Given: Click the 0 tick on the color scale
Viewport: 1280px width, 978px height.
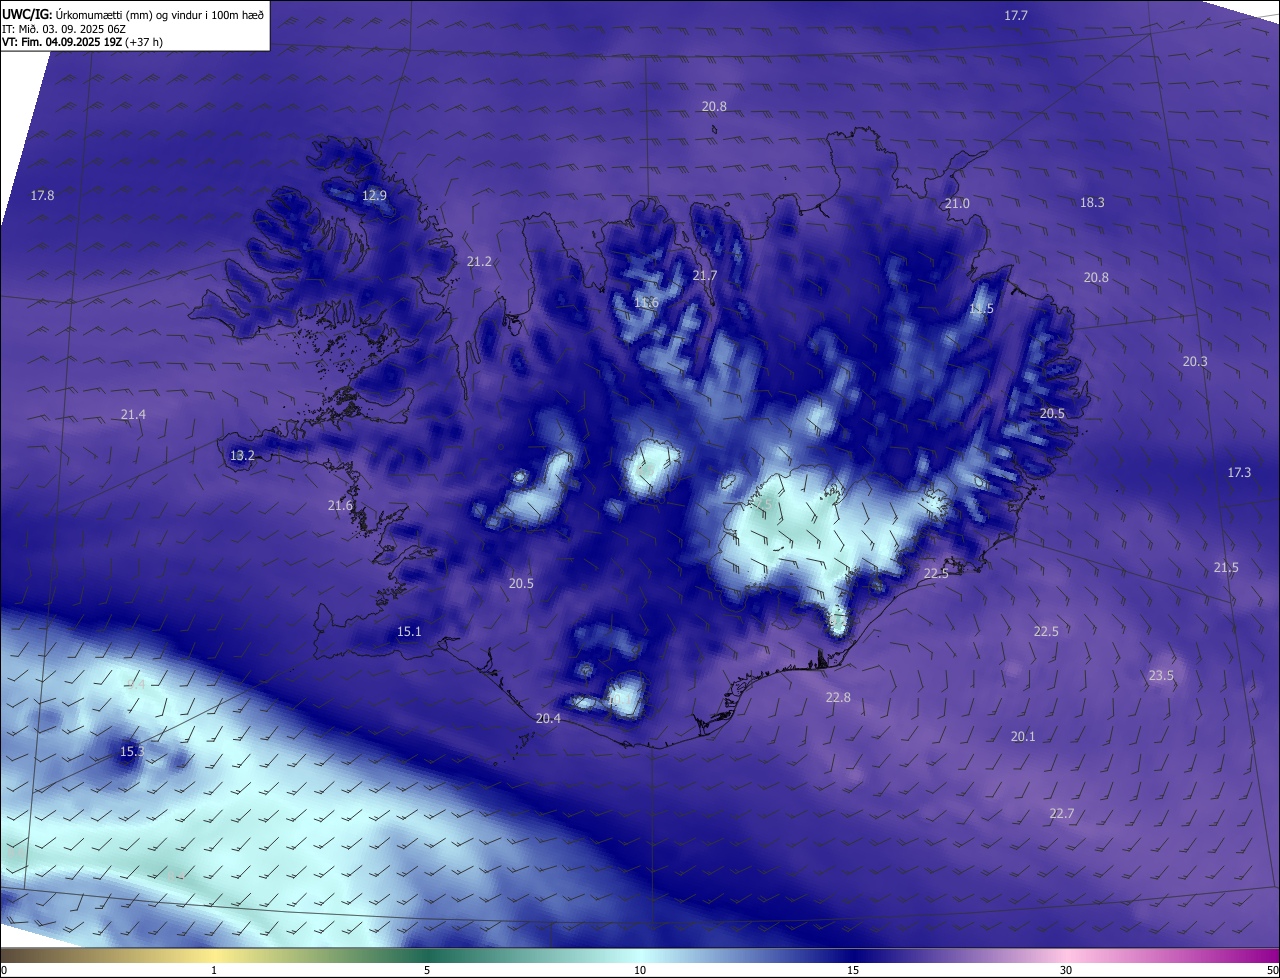Looking at the screenshot, I should click(4, 970).
